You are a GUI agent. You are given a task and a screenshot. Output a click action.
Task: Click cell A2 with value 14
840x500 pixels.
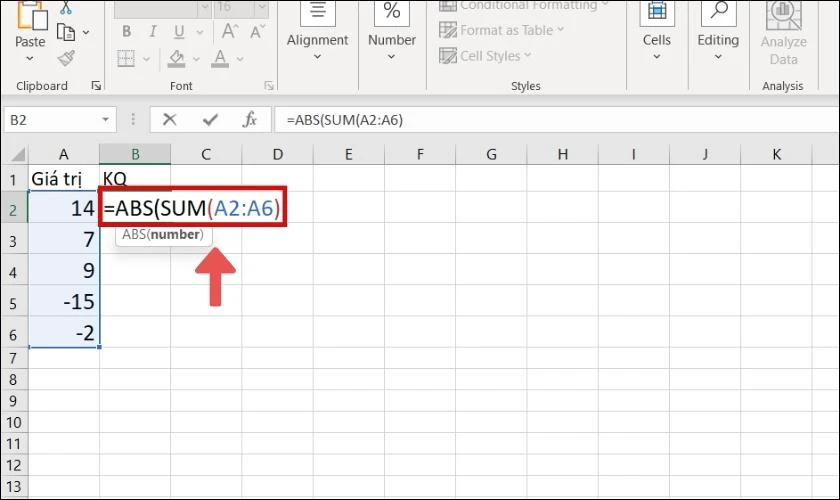tap(64, 208)
